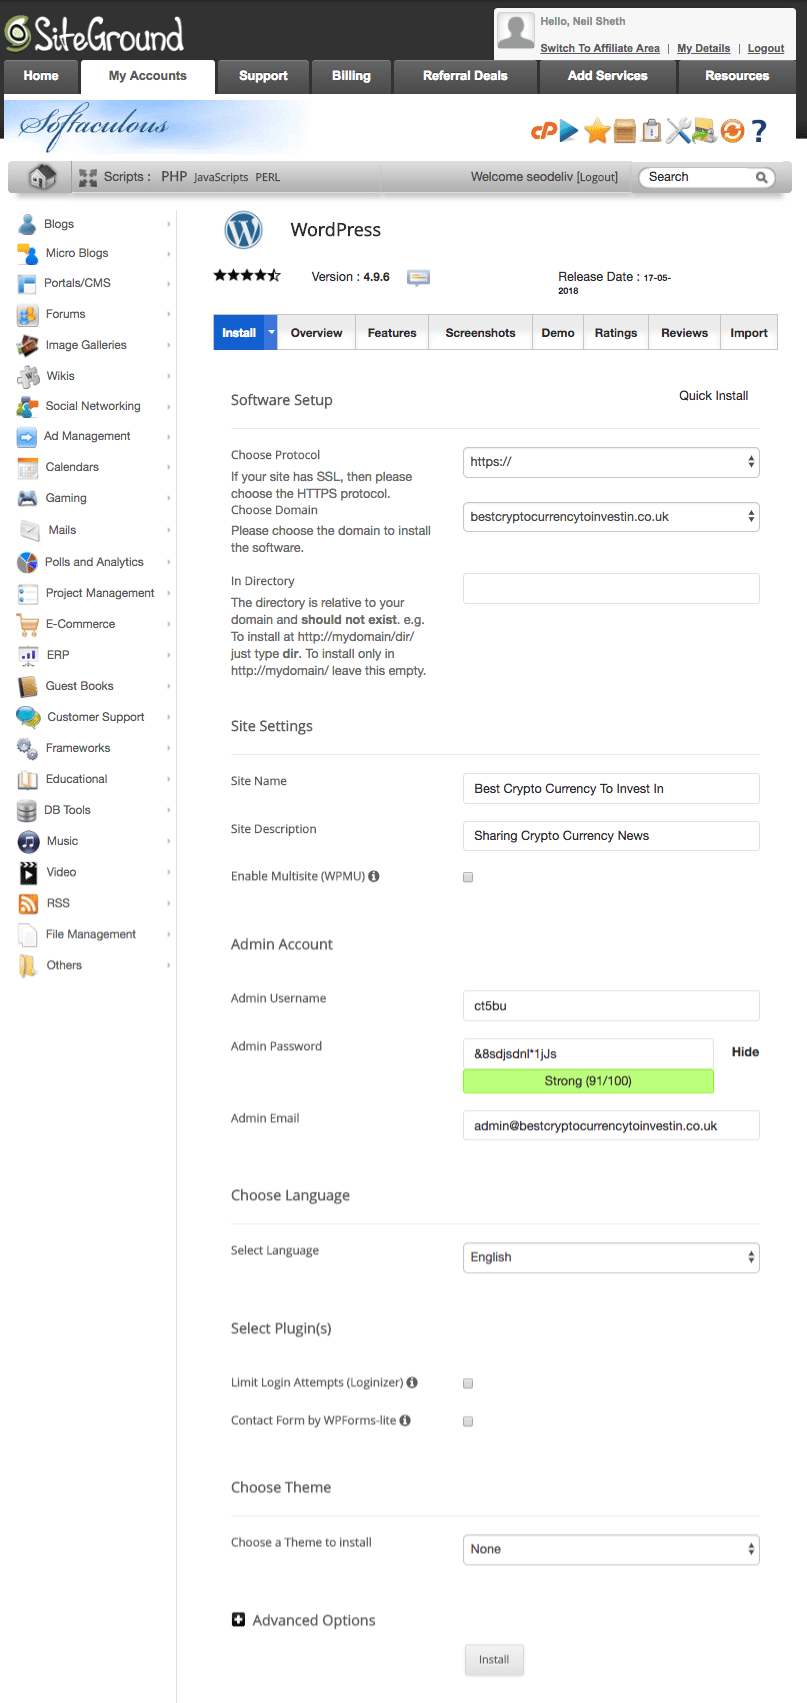Click Quick Install link
This screenshot has height=1703, width=807.
coord(714,396)
